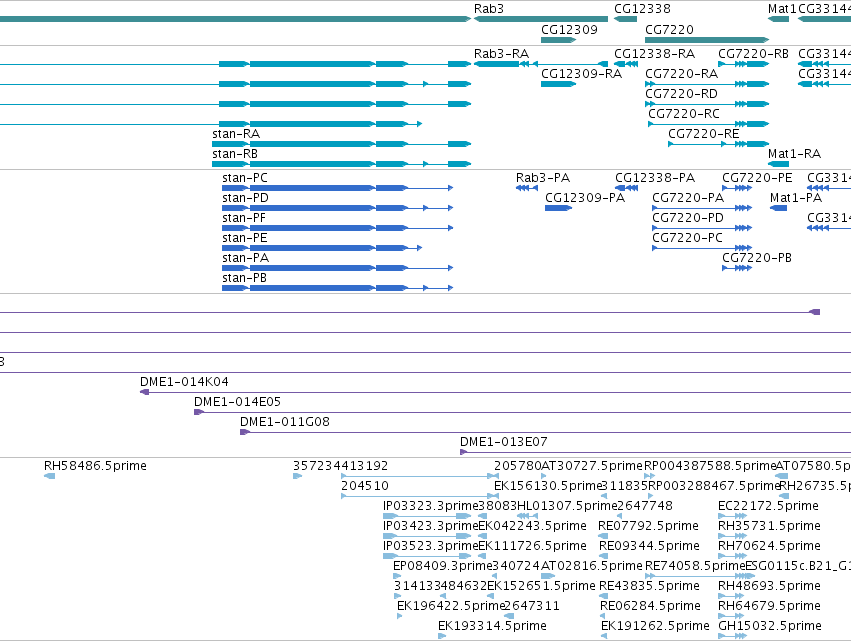Click the CG7220-PB protein label
This screenshot has height=641, width=851.
coord(757,257)
